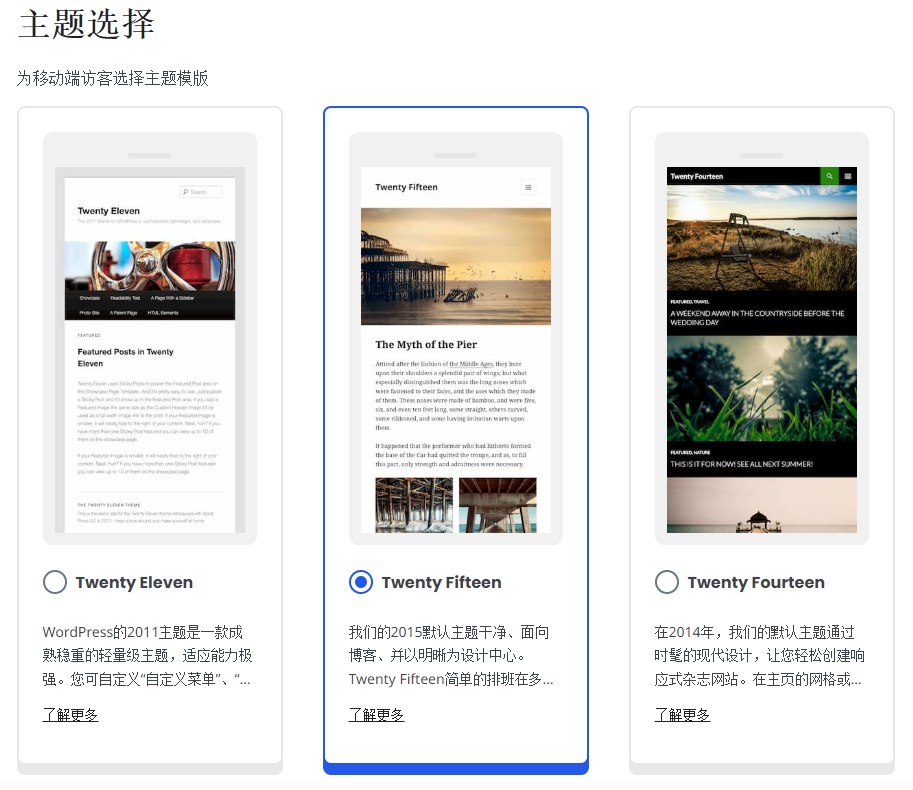
Task: Click the Twenty Eleven theme name label
Action: pyautogui.click(x=134, y=582)
